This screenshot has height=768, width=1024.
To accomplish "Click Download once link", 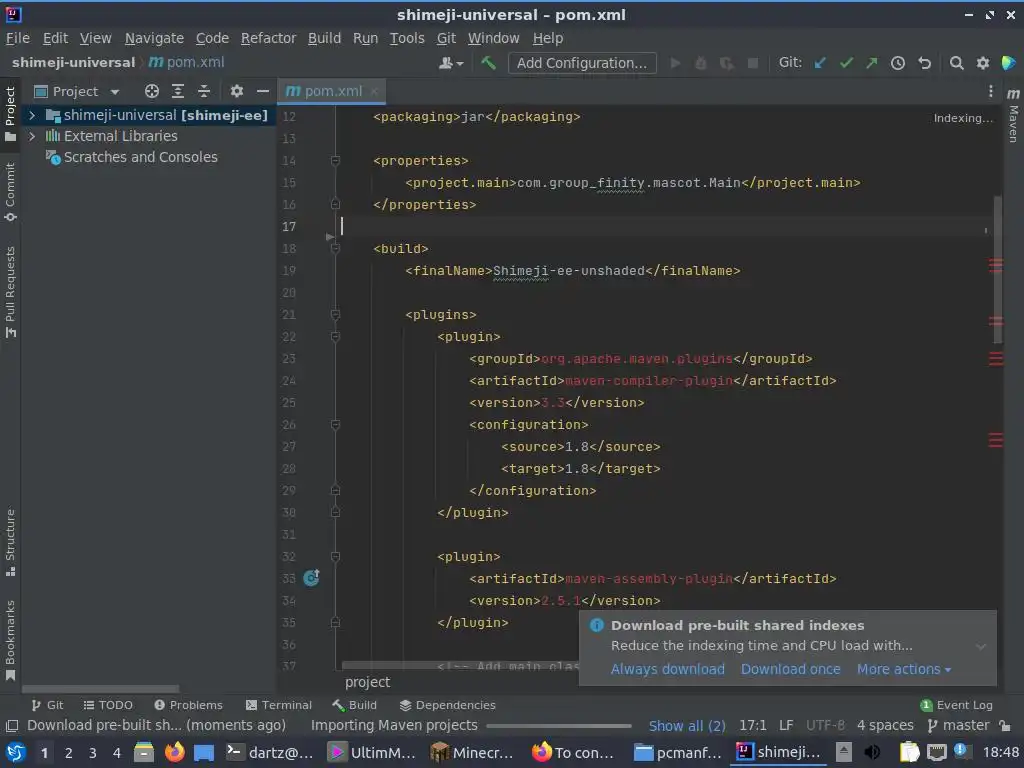I will (790, 669).
